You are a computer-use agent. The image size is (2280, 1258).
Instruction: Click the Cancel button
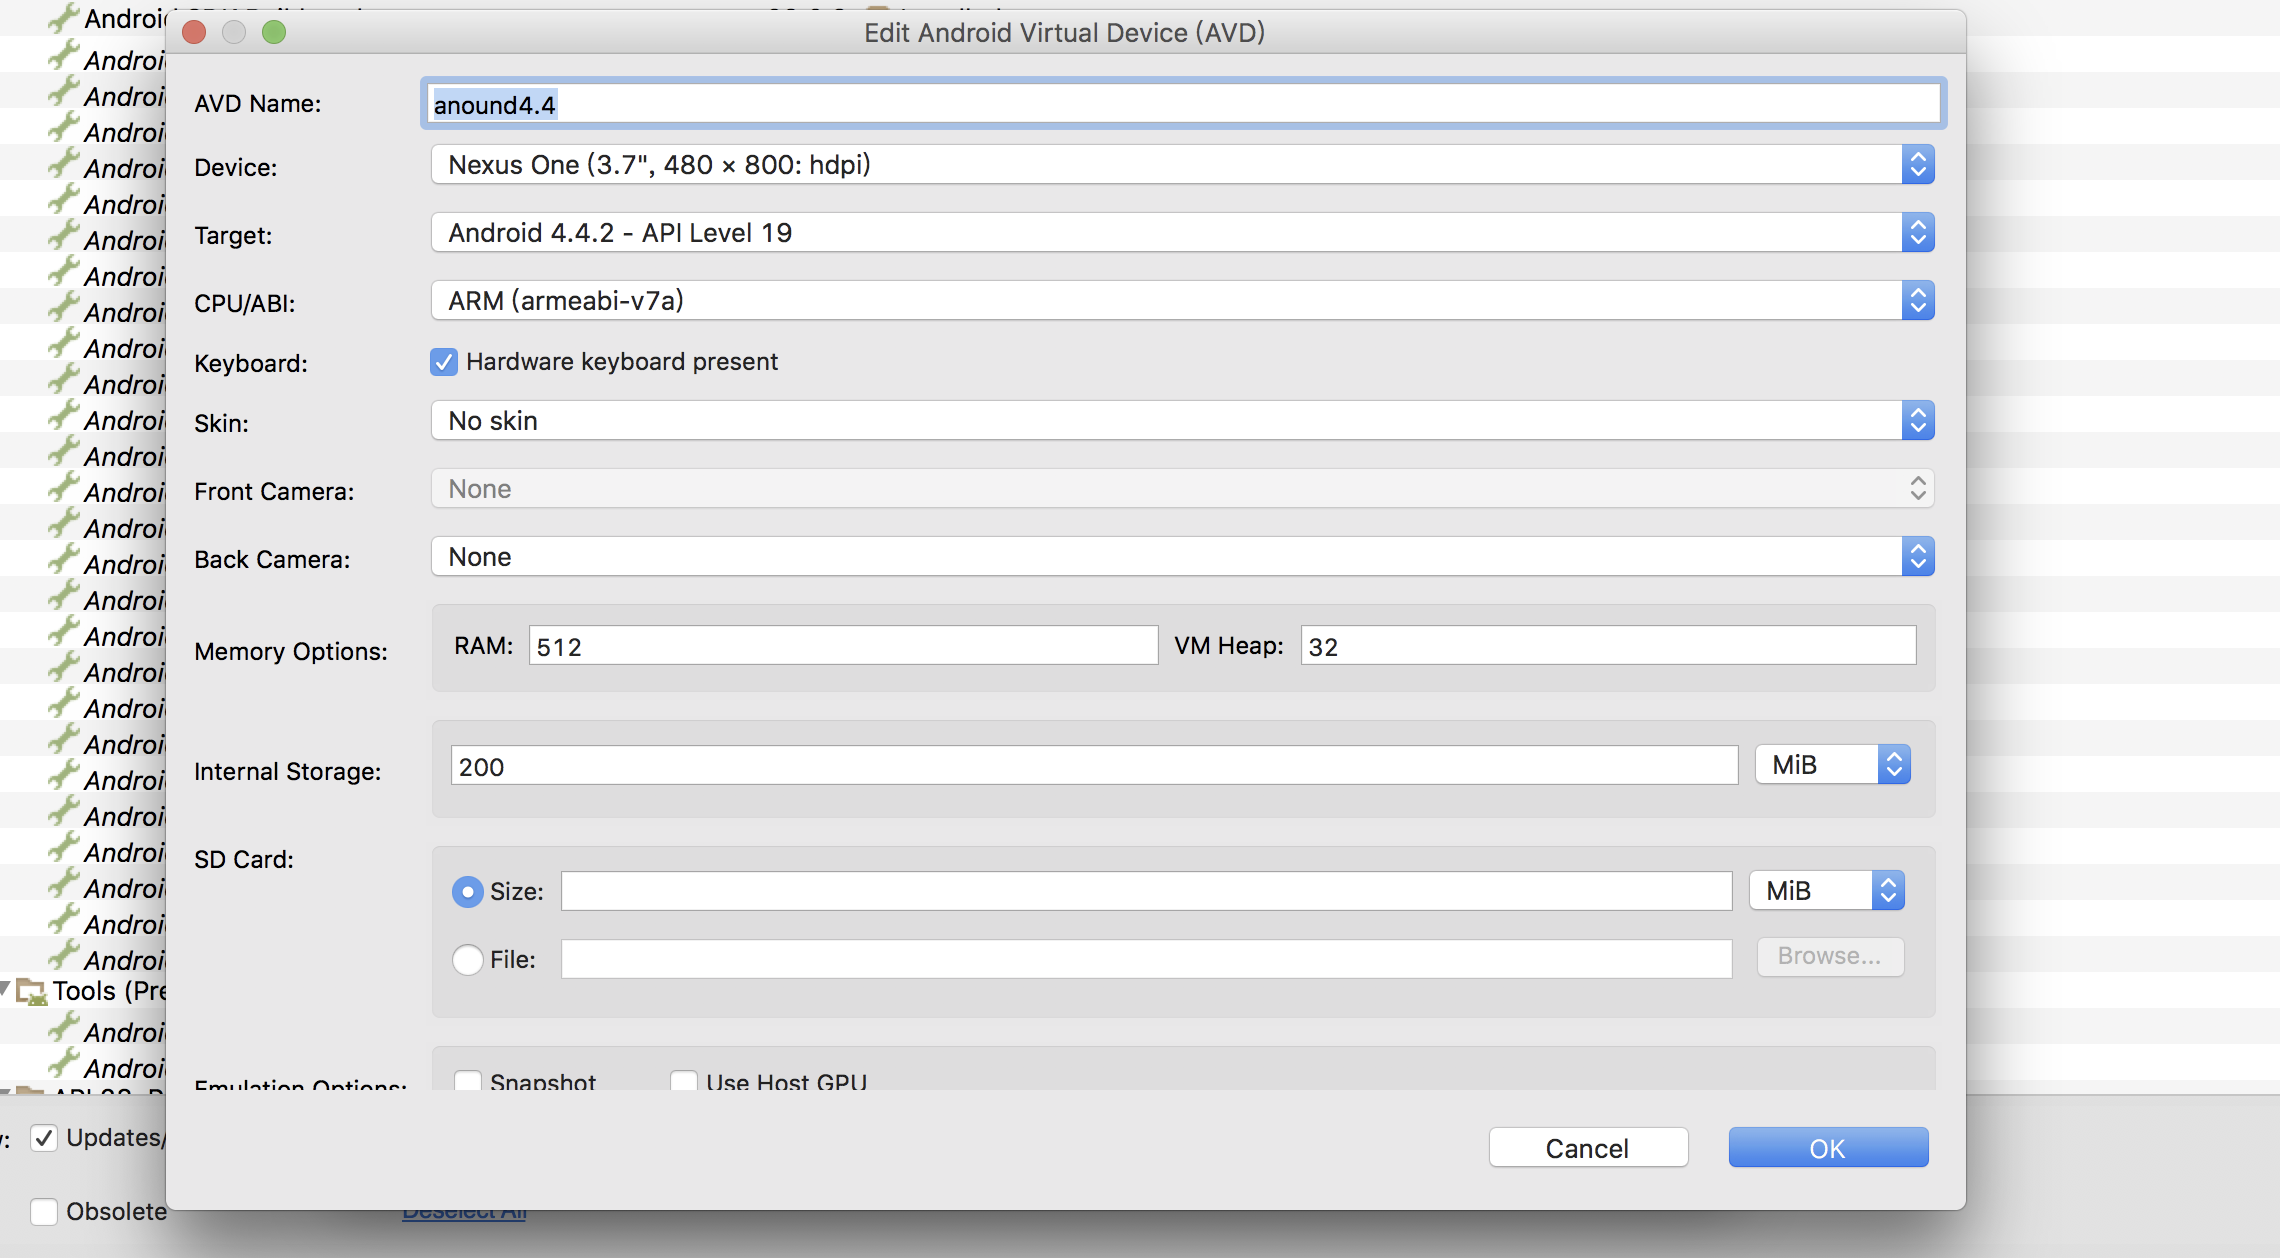click(1588, 1148)
